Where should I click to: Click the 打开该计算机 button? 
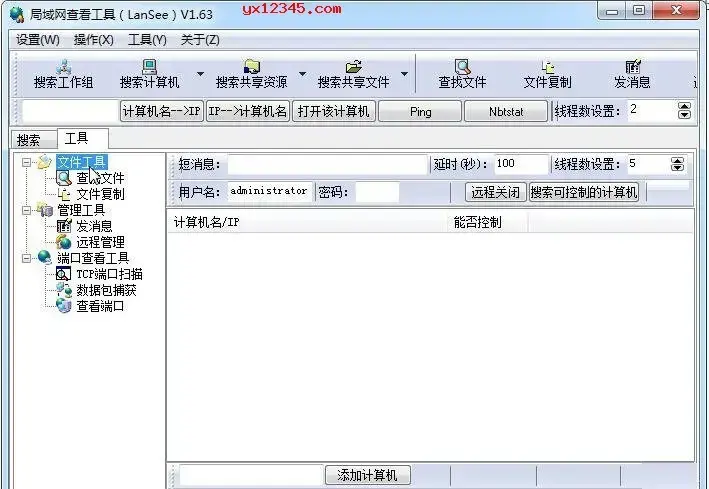tap(334, 111)
